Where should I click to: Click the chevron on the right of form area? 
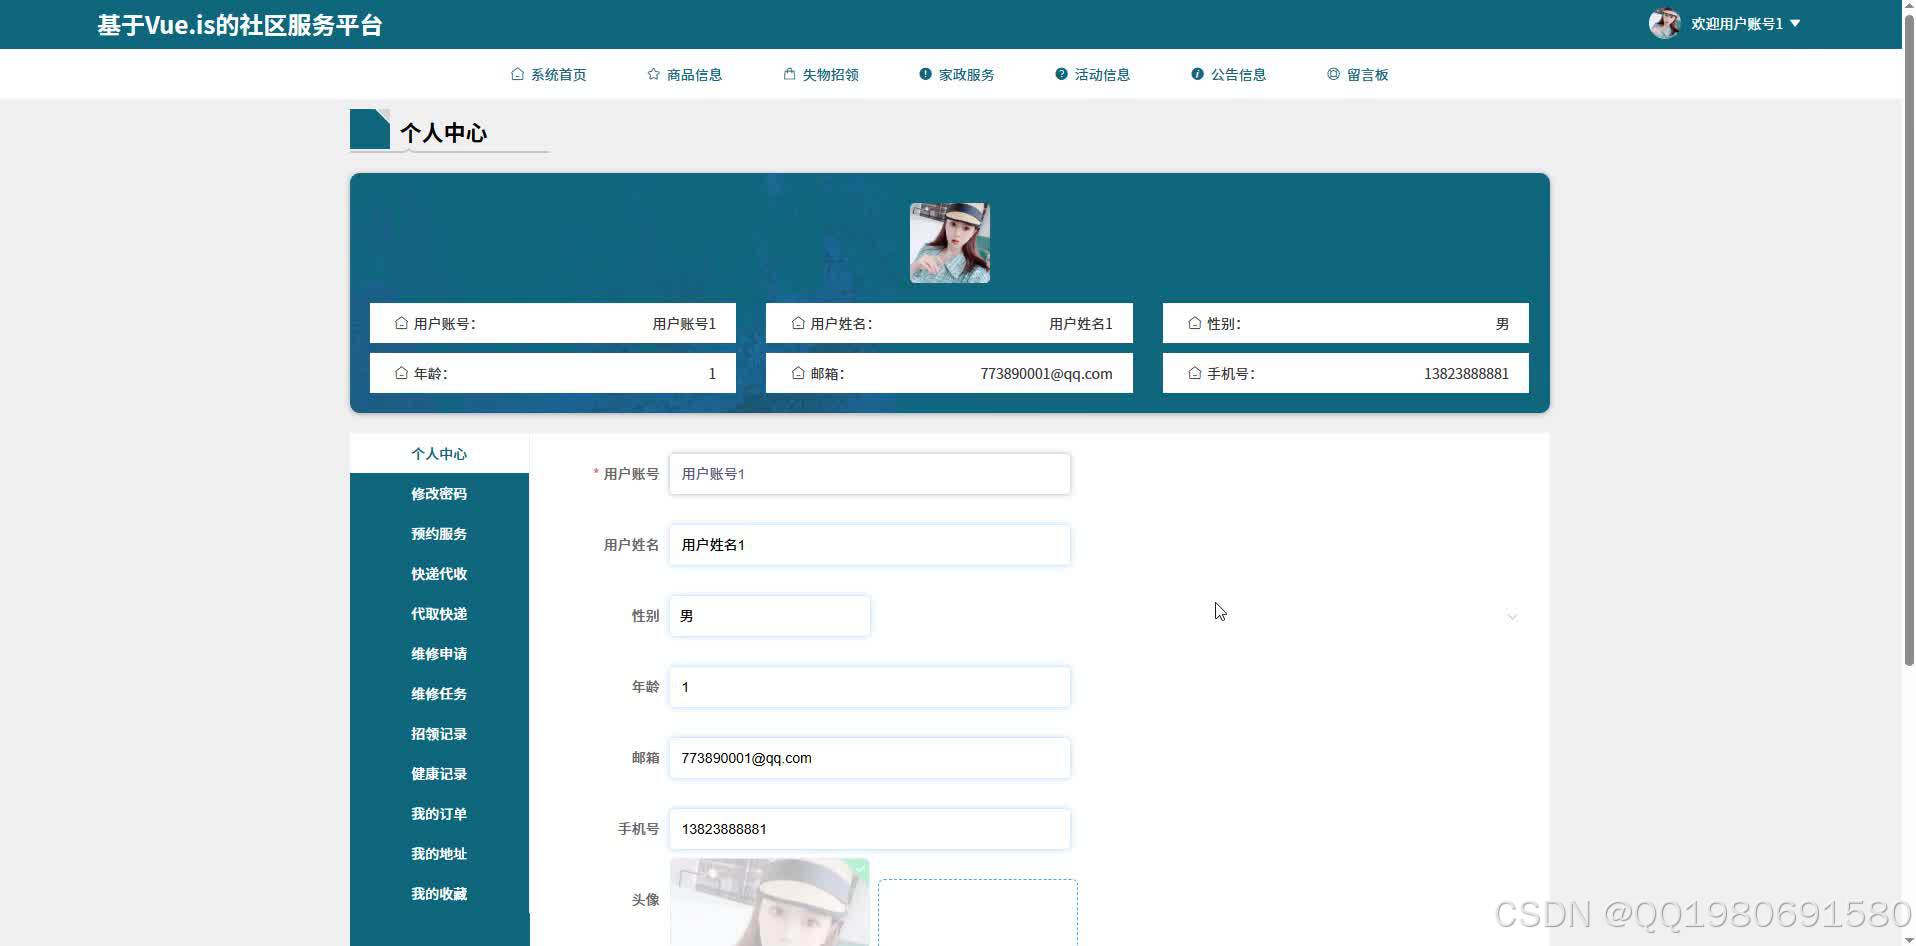[1512, 617]
